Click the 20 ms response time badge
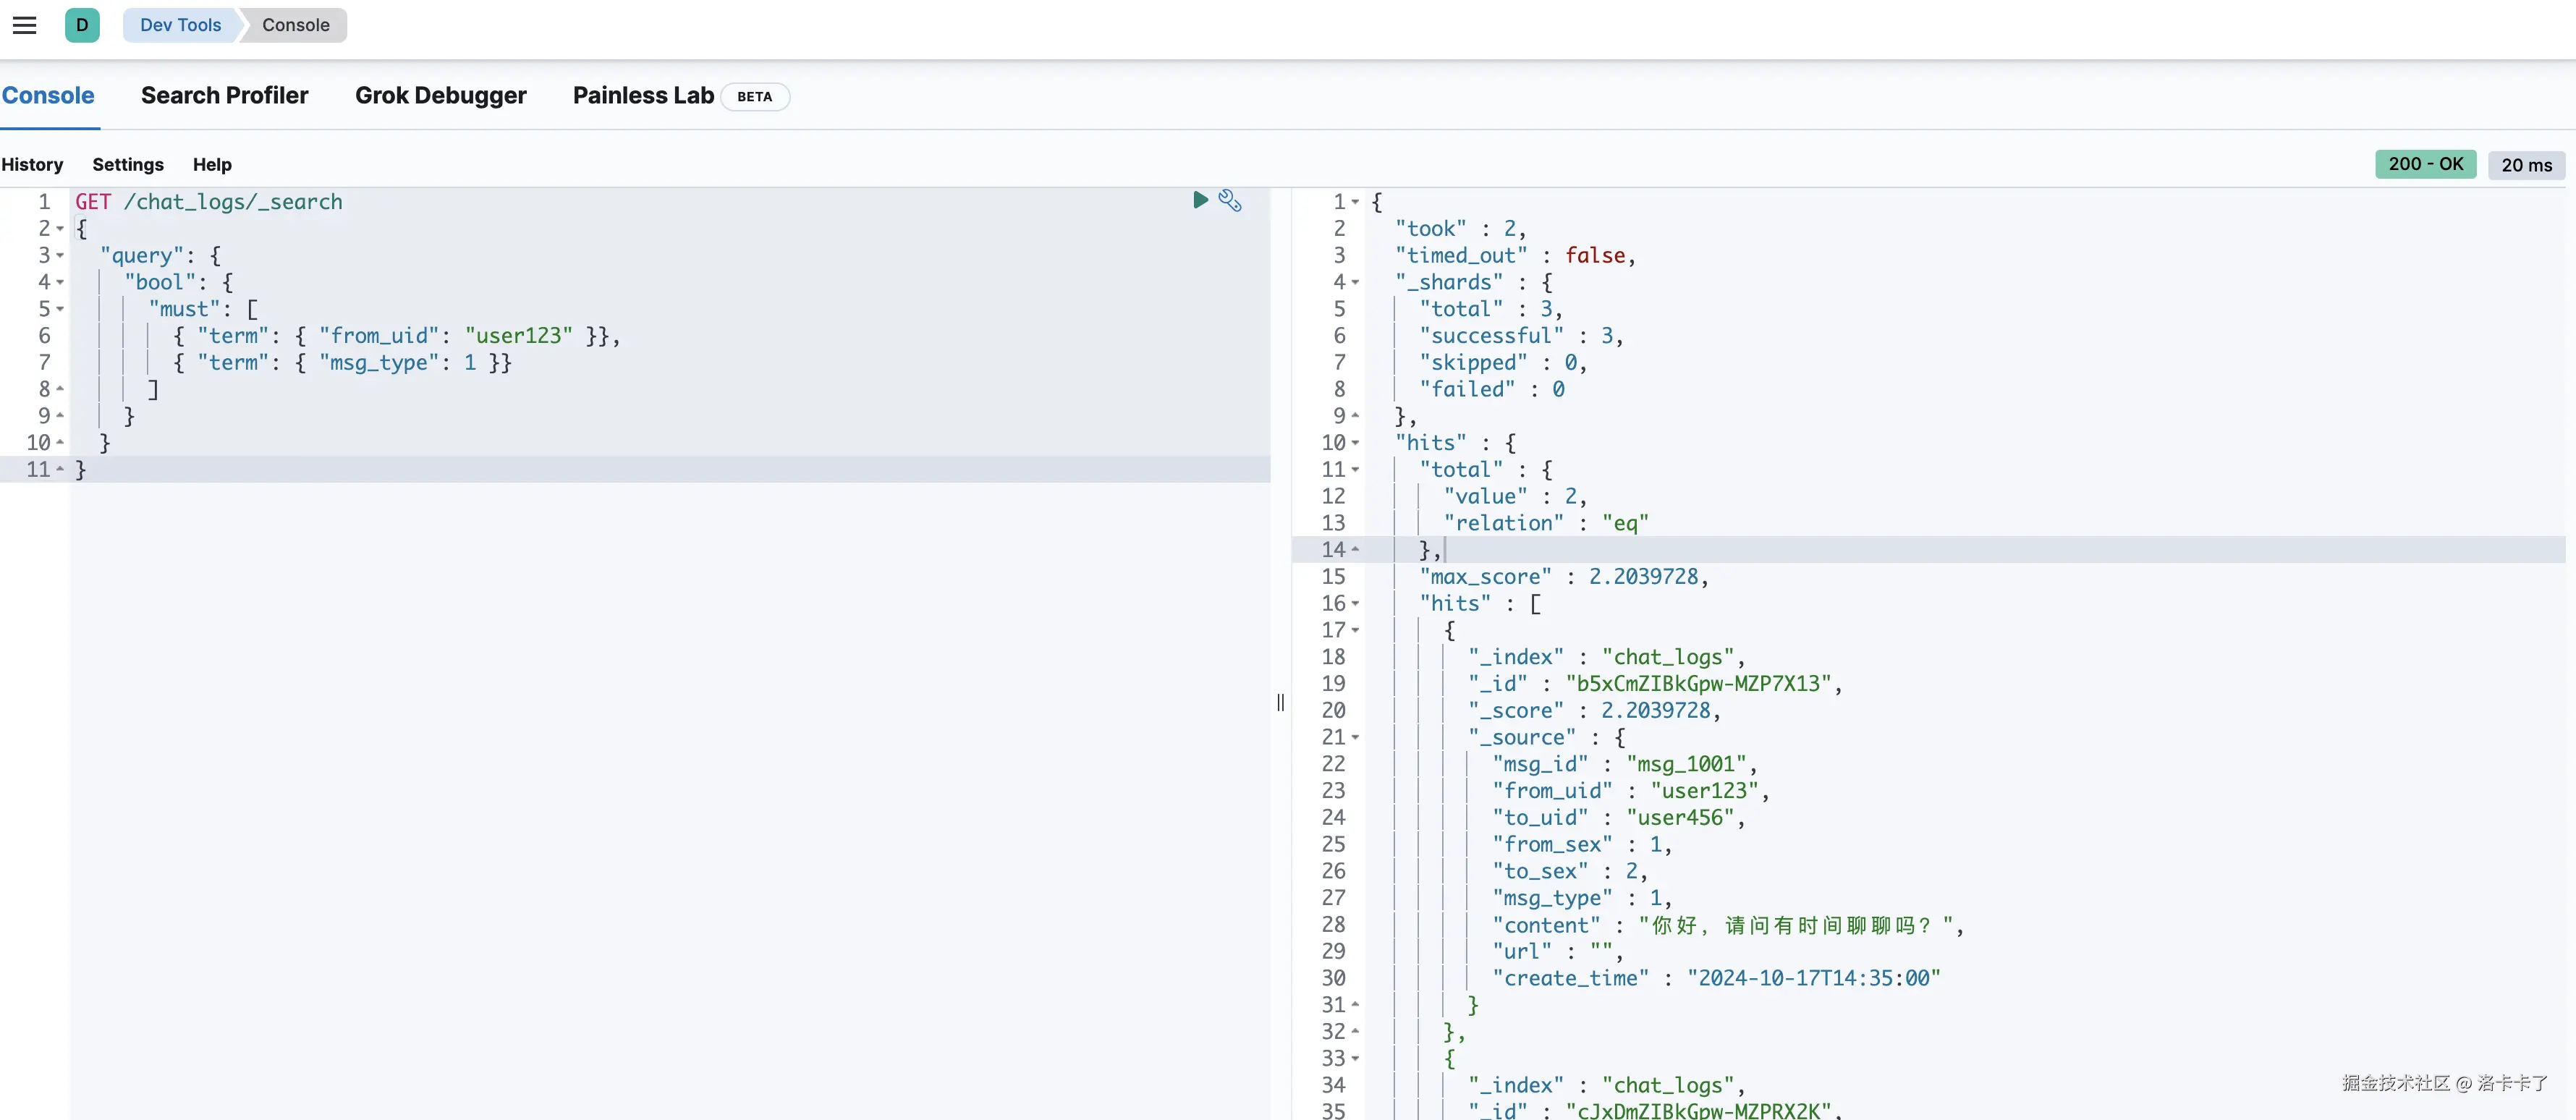 [2526, 165]
